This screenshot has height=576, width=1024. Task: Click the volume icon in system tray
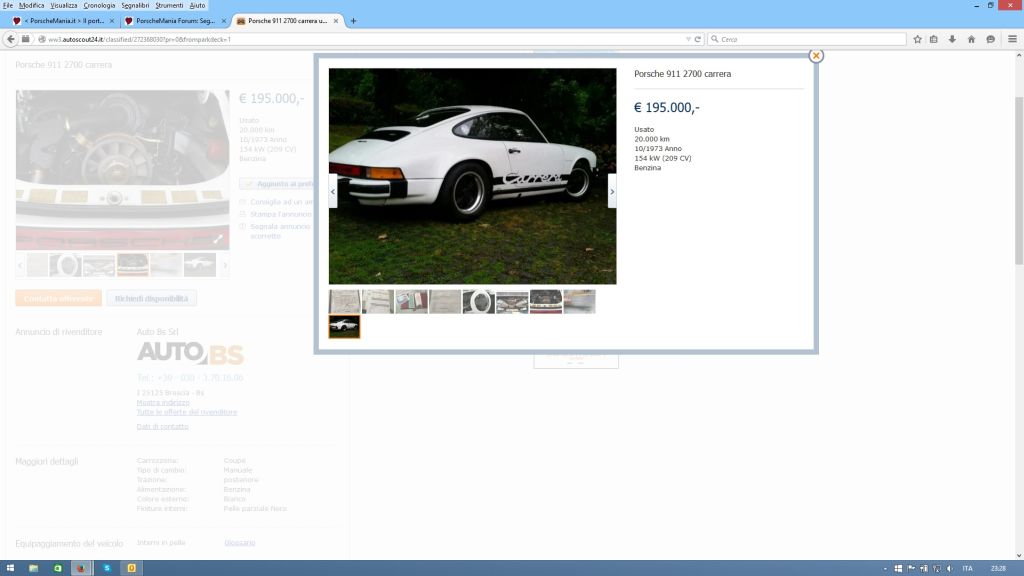pyautogui.click(x=950, y=569)
